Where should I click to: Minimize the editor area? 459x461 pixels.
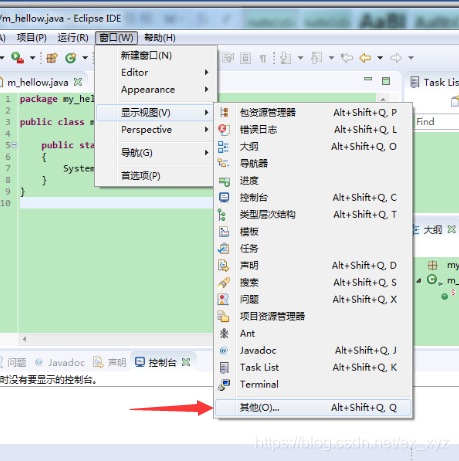point(368,79)
